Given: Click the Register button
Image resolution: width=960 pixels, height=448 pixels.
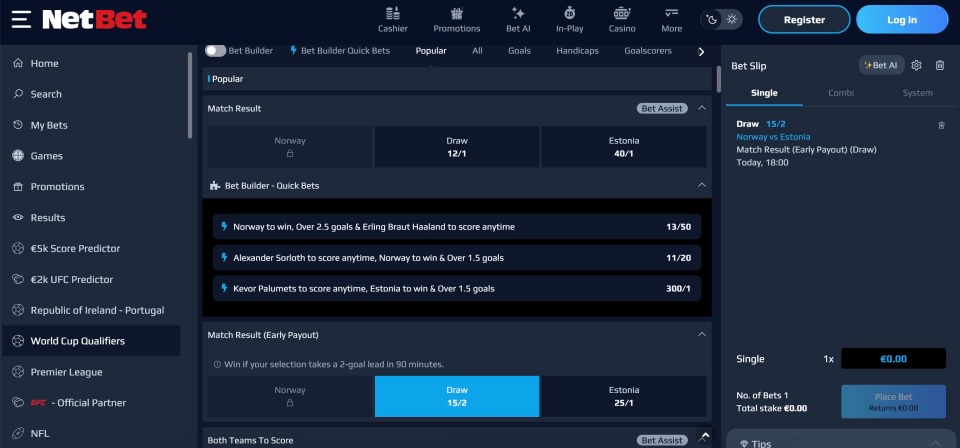Looking at the screenshot, I should [804, 20].
